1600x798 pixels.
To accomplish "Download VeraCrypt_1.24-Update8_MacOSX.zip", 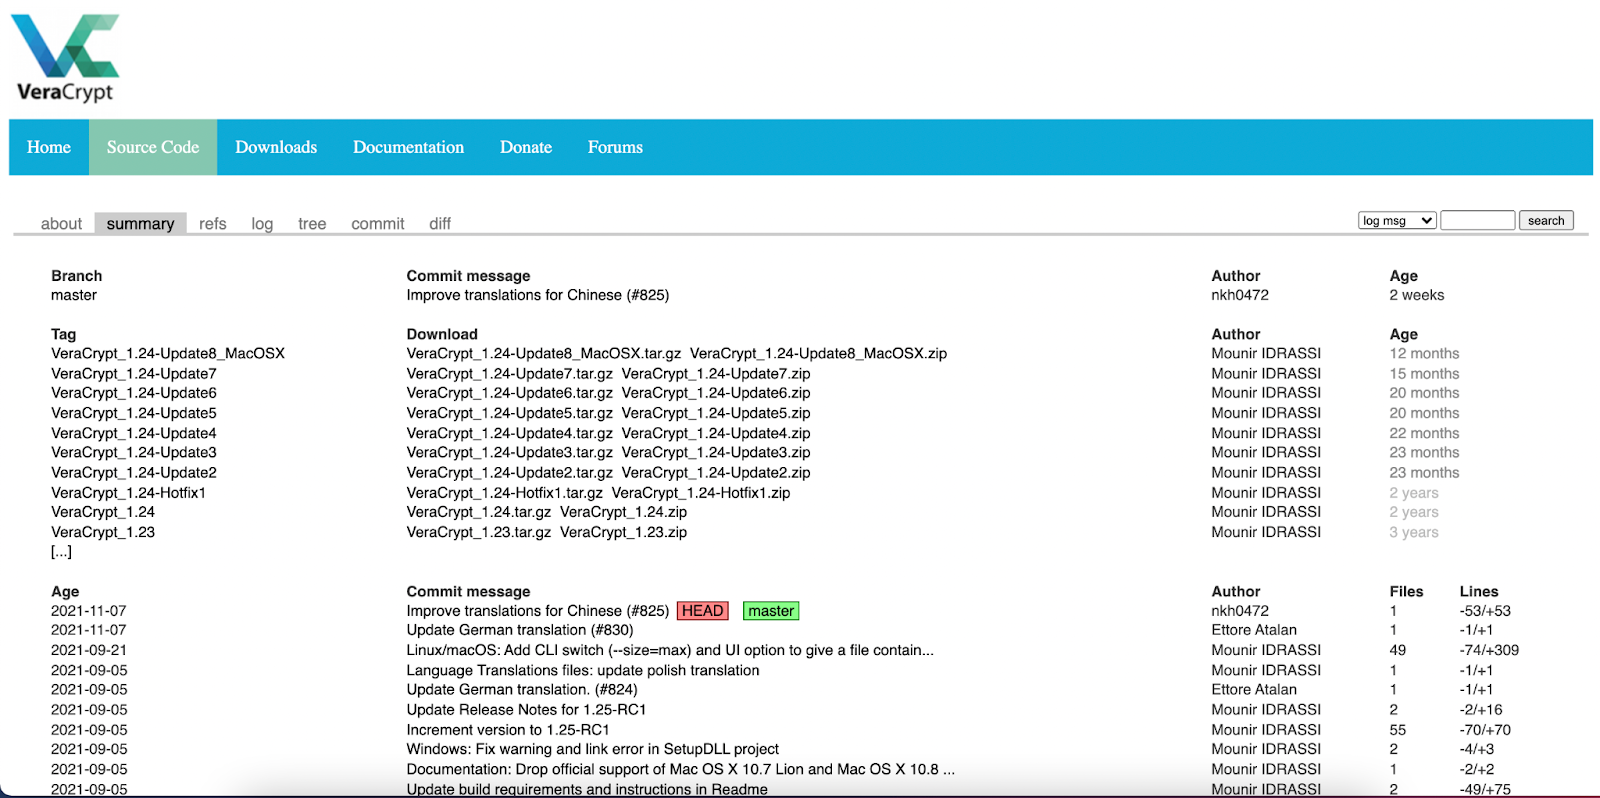I will click(x=818, y=353).
